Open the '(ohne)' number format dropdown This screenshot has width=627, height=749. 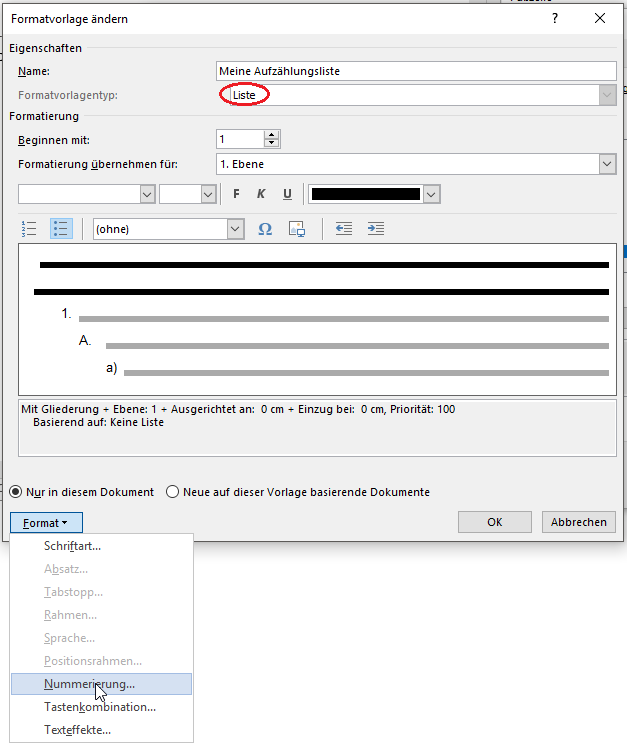tap(235, 229)
